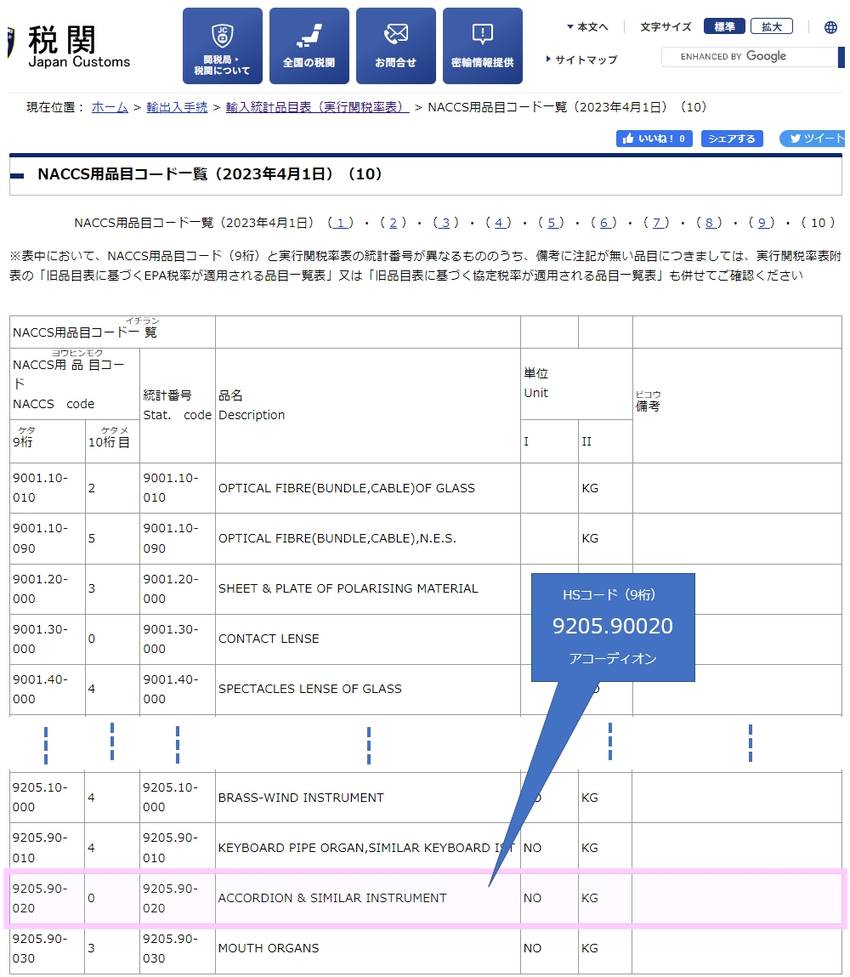Image resolution: width=850 pixels, height=977 pixels.
Task: Go to NACCS list page (8)
Action: (709, 222)
